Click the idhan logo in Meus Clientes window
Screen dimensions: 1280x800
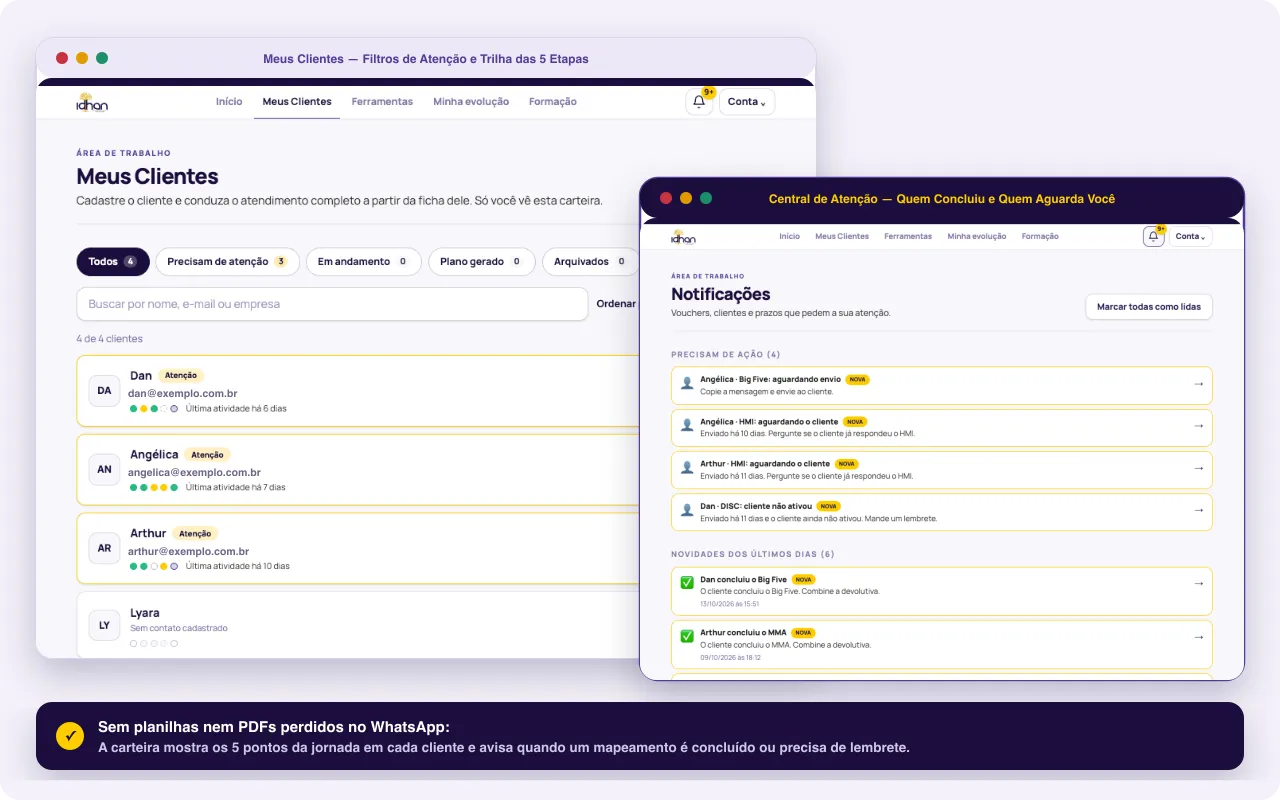(x=92, y=102)
